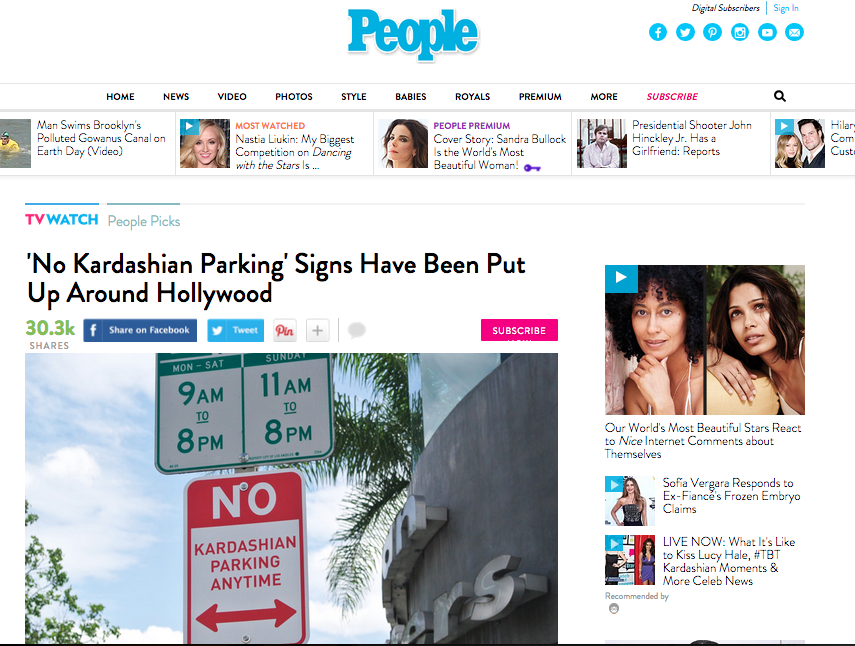Click the email newsletter envelope icon

point(794,32)
